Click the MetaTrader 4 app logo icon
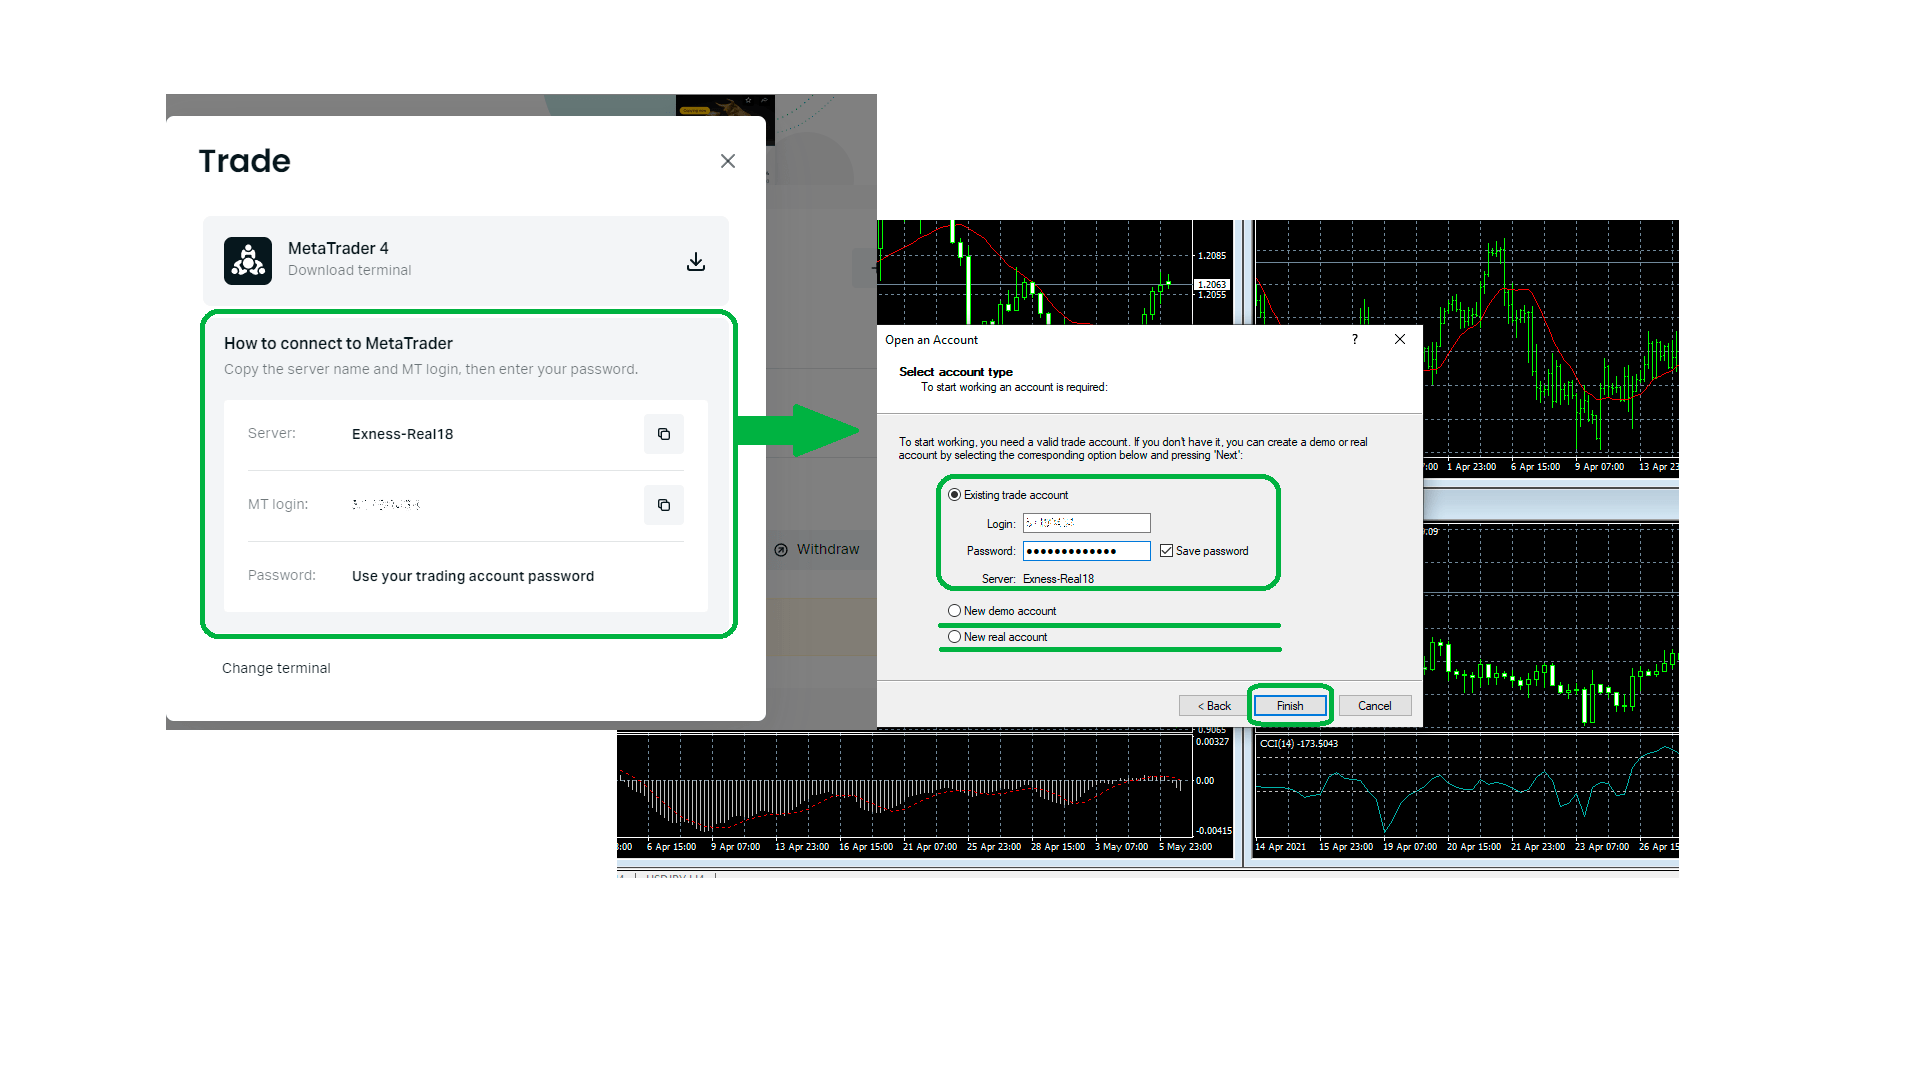 coord(247,260)
